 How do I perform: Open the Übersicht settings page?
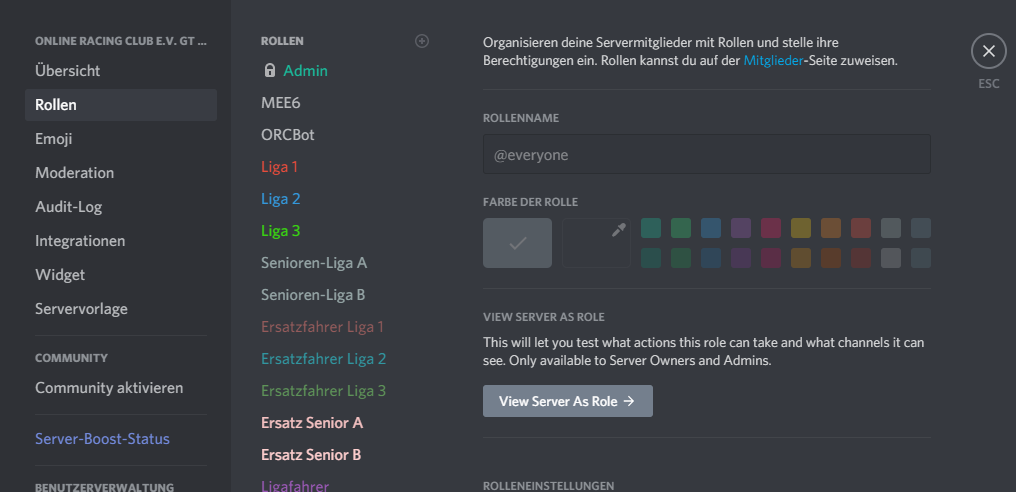tap(68, 71)
